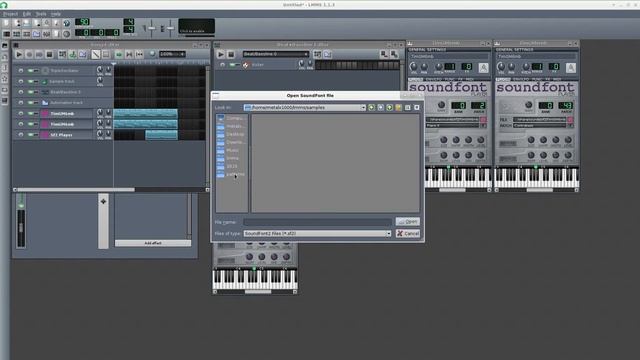The image size is (640, 360).
Task: Open track actions menu for Automation track
Action: pos(21,103)
